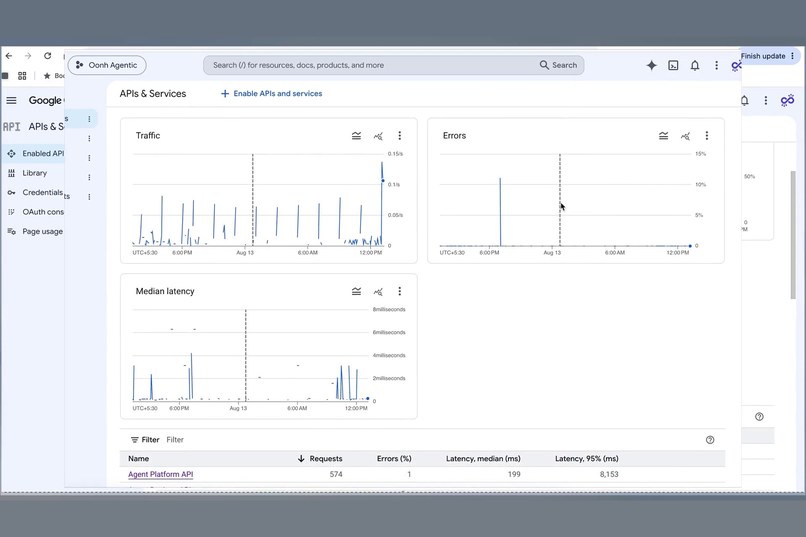Select the 8,153 latency value
Screen dimensions: 806x537
pyautogui.click(x=609, y=474)
